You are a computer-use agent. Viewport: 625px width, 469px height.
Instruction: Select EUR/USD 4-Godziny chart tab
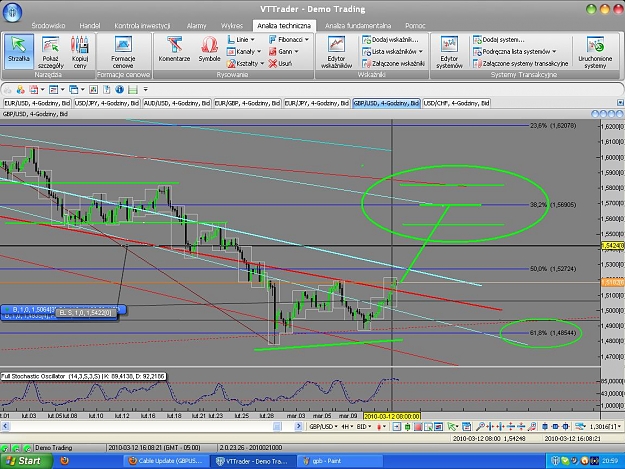(37, 103)
